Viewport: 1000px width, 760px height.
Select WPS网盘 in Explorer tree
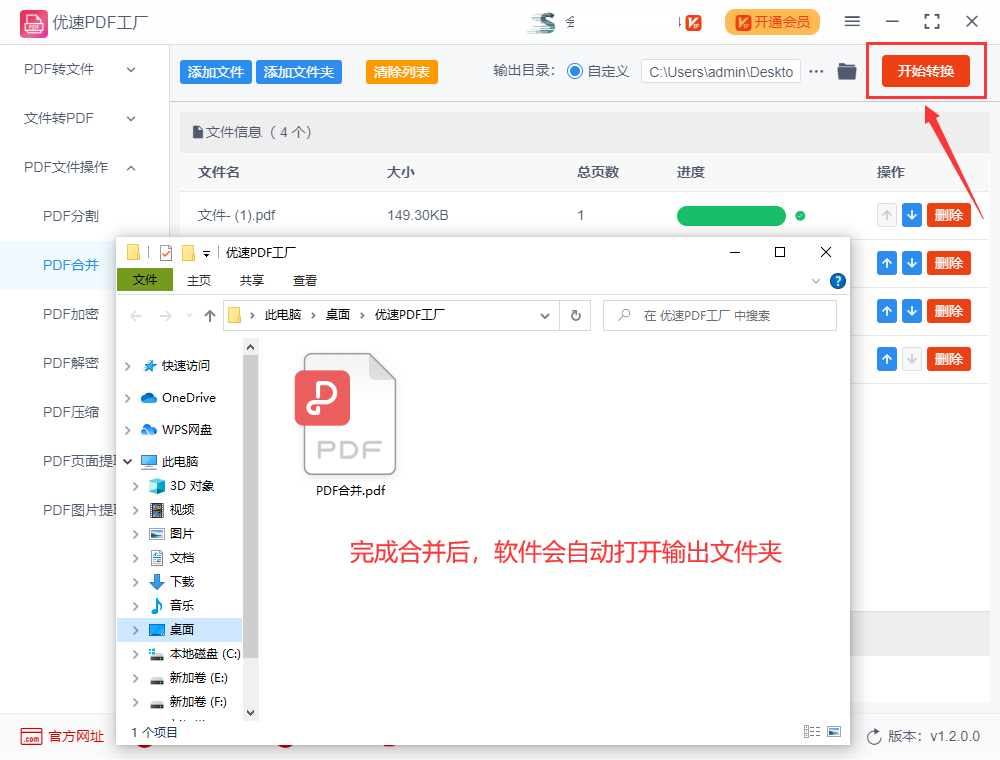point(187,430)
